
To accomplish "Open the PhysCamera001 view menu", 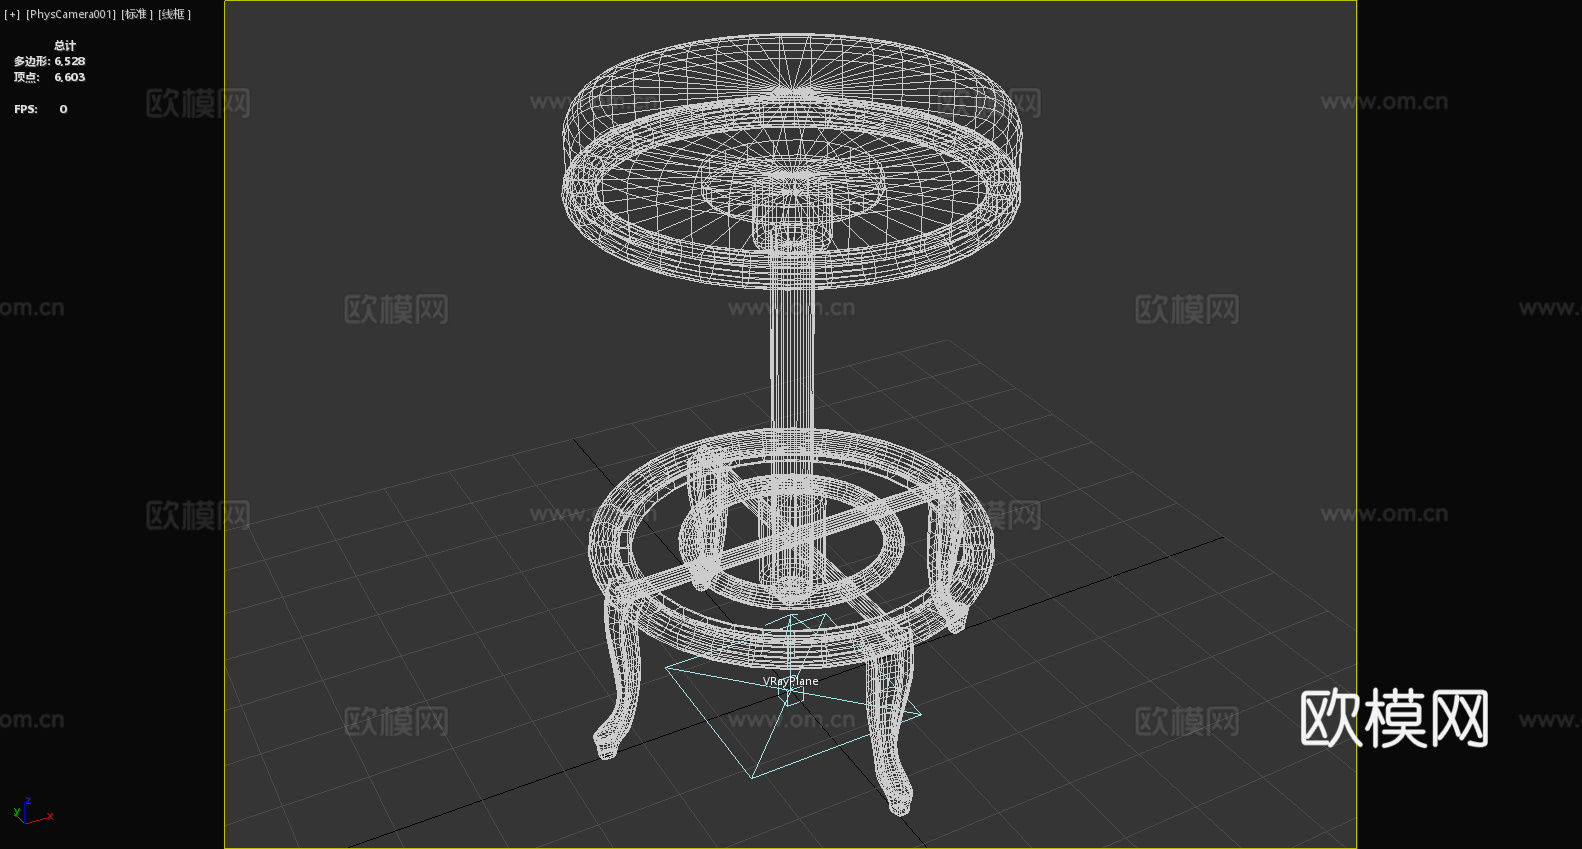I will (x=71, y=14).
